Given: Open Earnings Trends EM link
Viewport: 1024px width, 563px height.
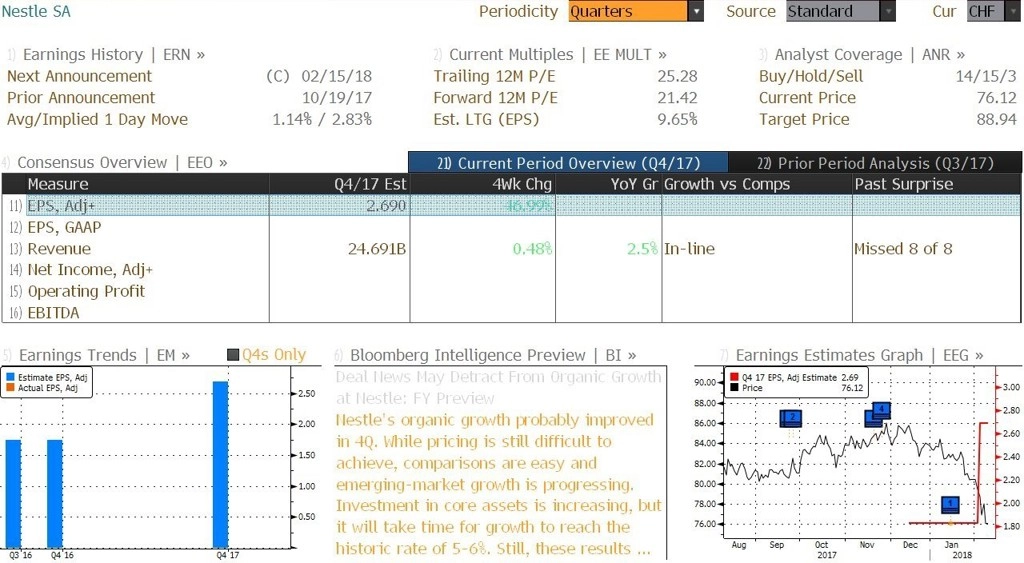Looking at the screenshot, I should pyautogui.click(x=104, y=355).
